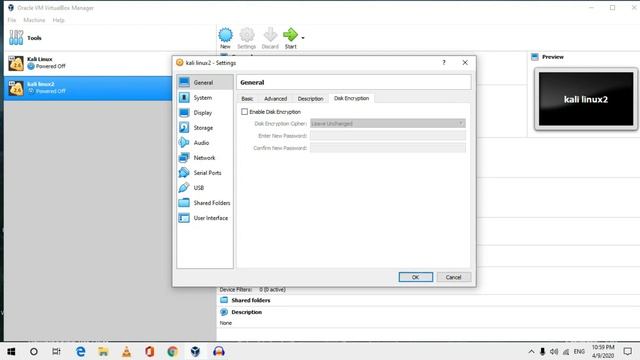640x360 pixels.
Task: Select the Kali Linux VM icon
Action: tap(16, 63)
